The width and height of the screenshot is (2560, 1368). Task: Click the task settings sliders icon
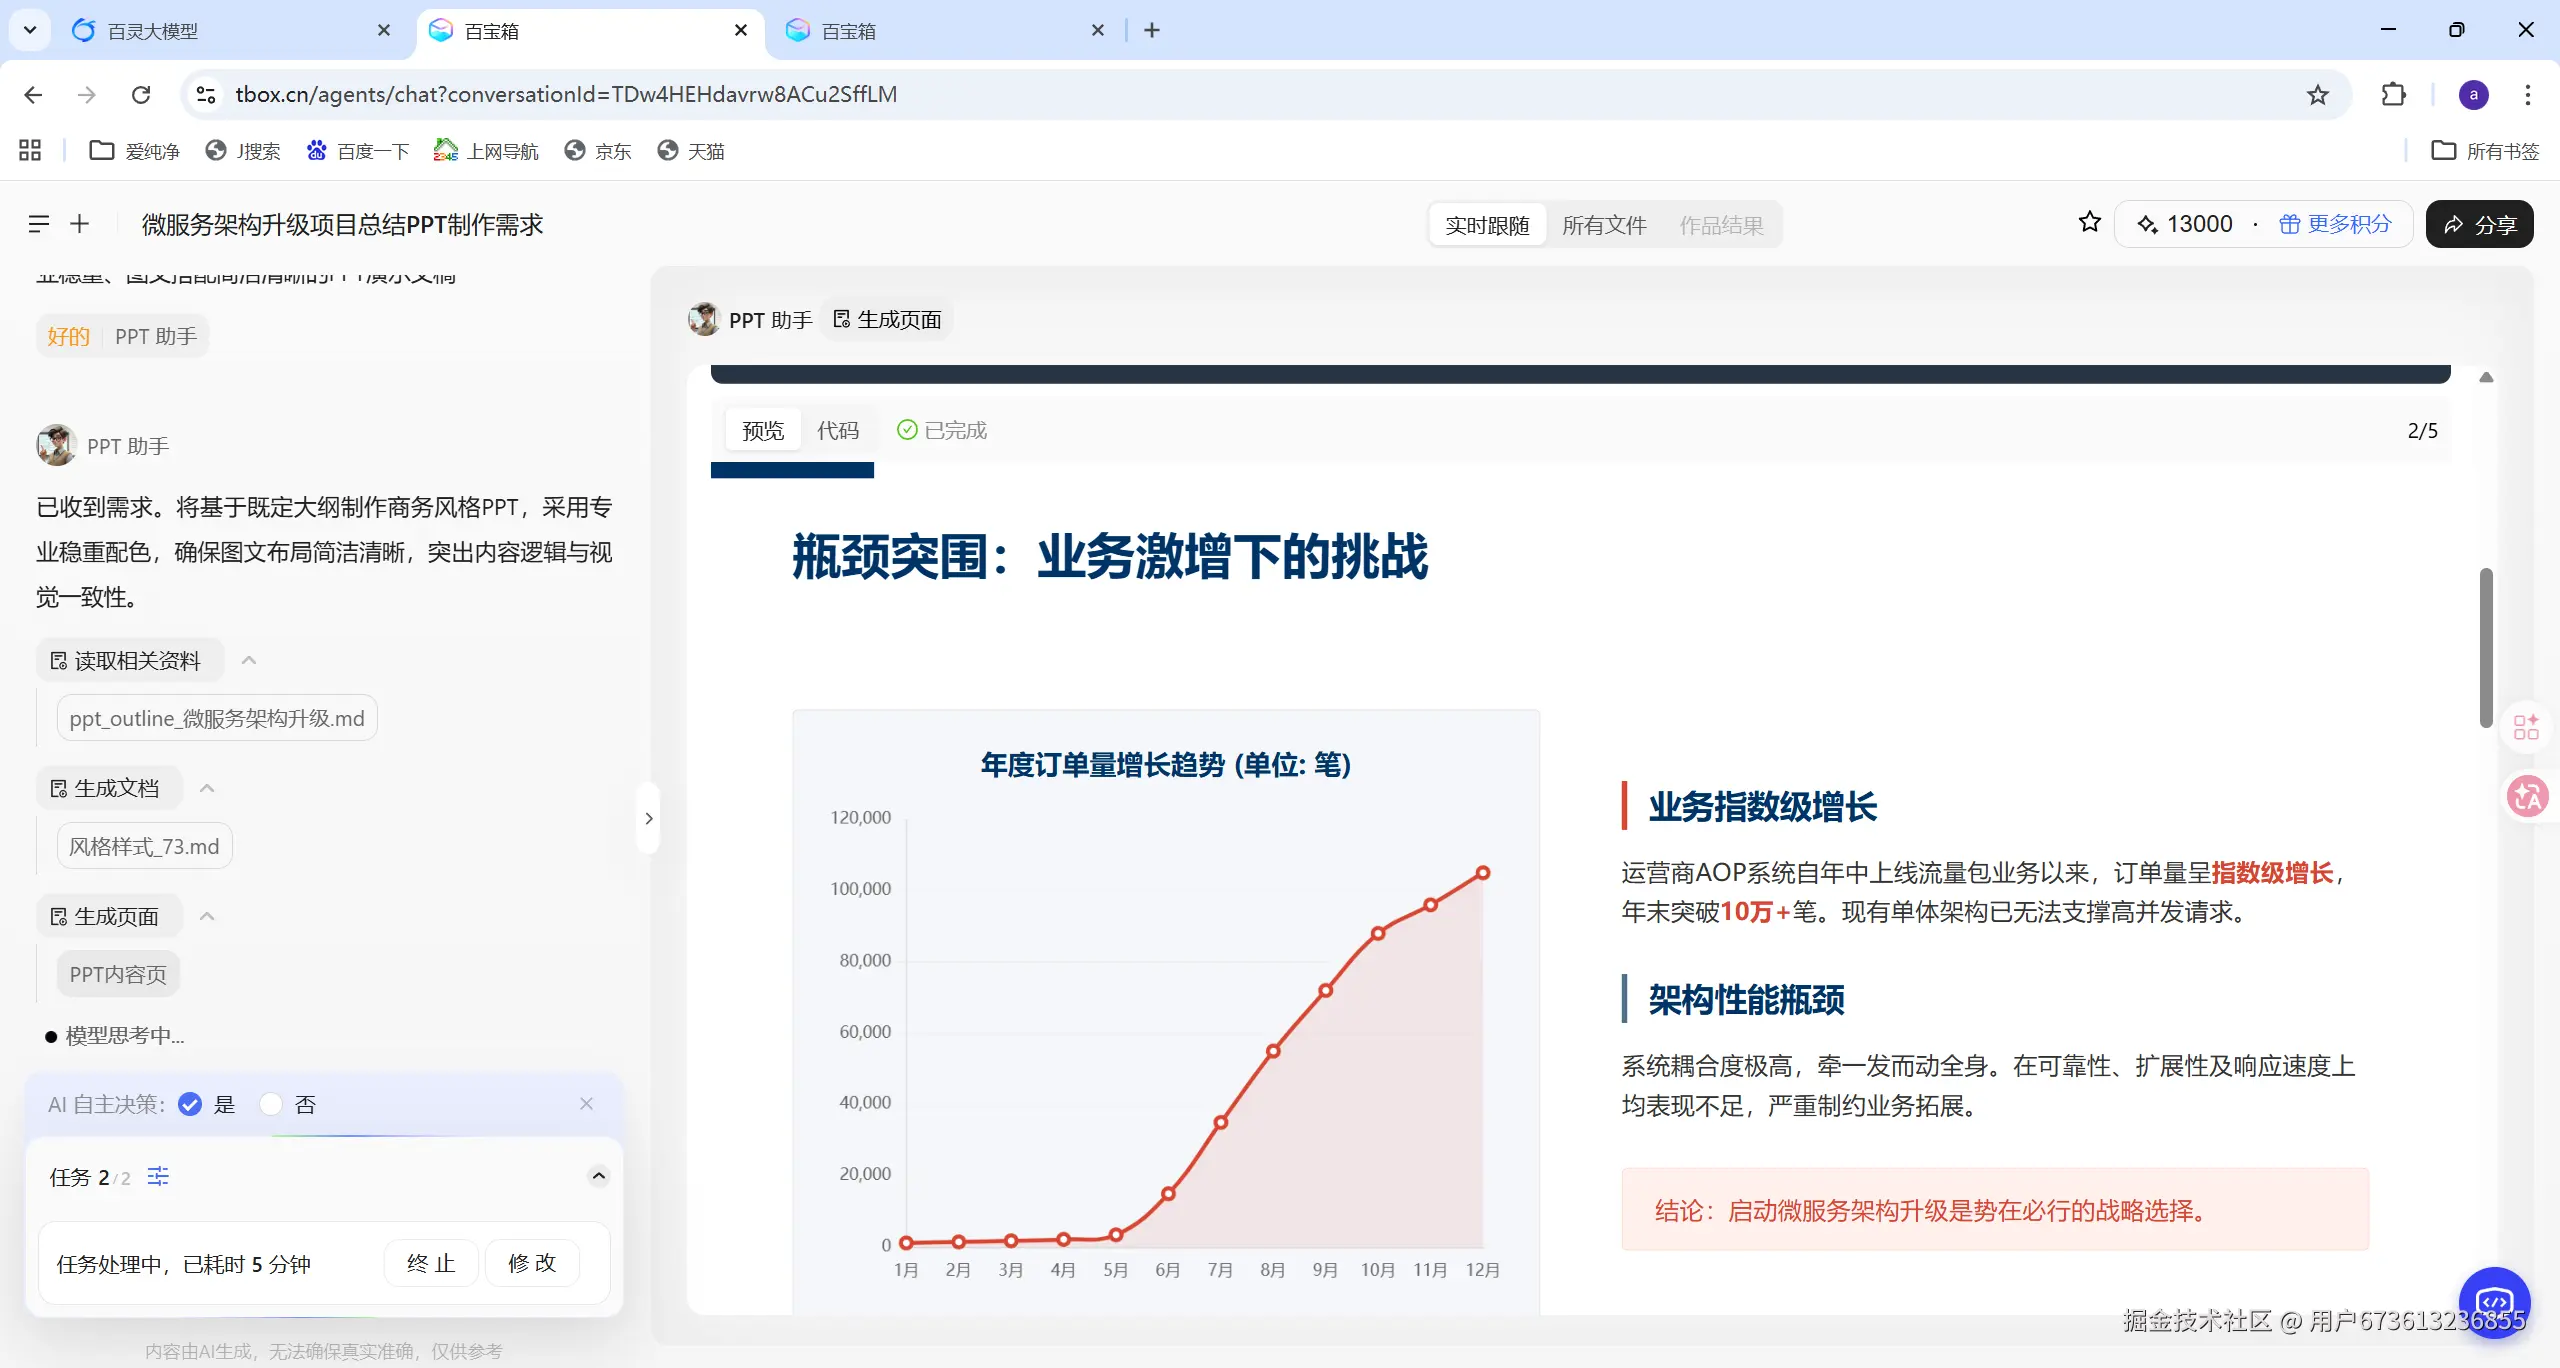coord(158,1176)
